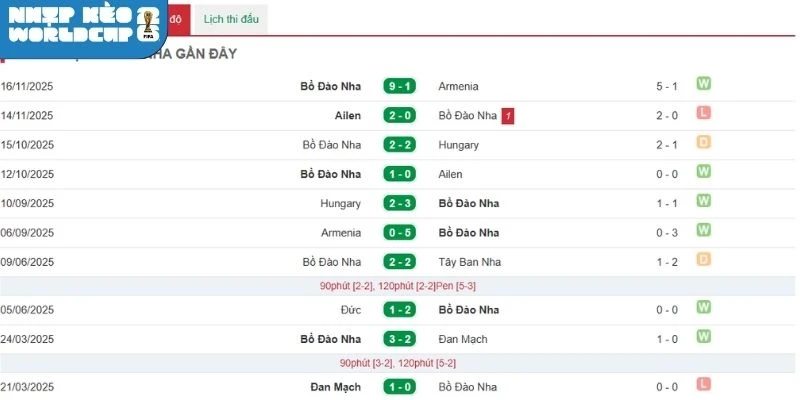Select the red active tab
The width and height of the screenshot is (800, 400).
click(176, 19)
